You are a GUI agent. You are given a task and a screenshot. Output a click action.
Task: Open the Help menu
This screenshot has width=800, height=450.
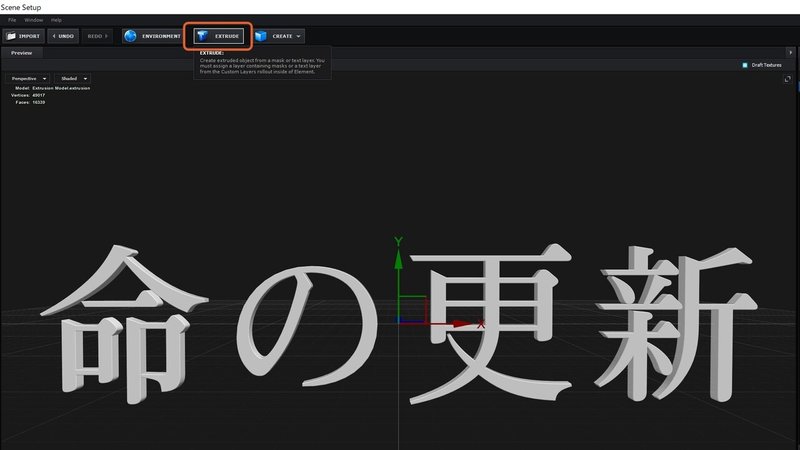[56, 20]
